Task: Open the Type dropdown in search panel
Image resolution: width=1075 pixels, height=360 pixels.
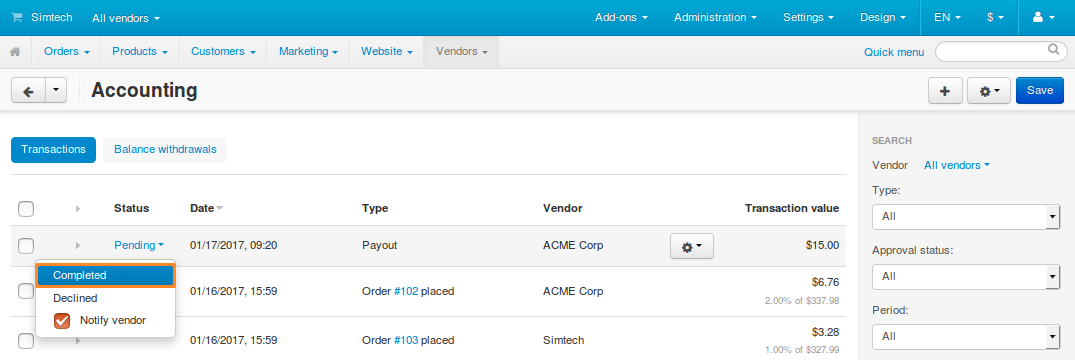Action: pyautogui.click(x=966, y=216)
